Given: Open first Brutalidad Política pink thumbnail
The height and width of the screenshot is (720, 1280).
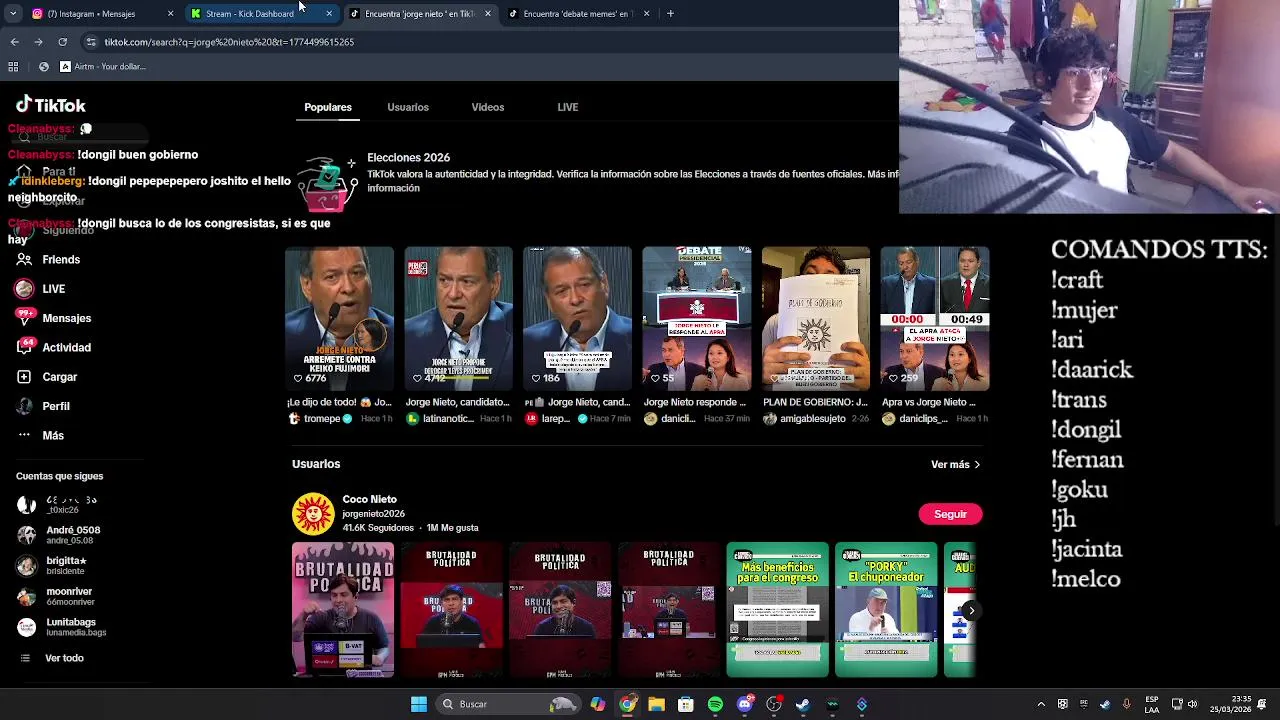Looking at the screenshot, I should [343, 610].
